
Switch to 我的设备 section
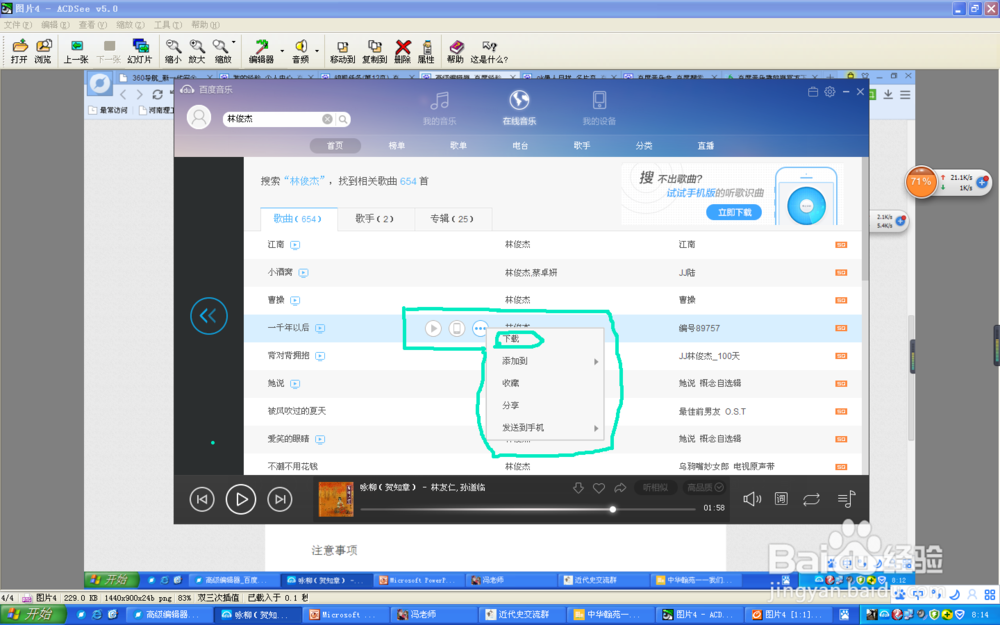pyautogui.click(x=599, y=108)
